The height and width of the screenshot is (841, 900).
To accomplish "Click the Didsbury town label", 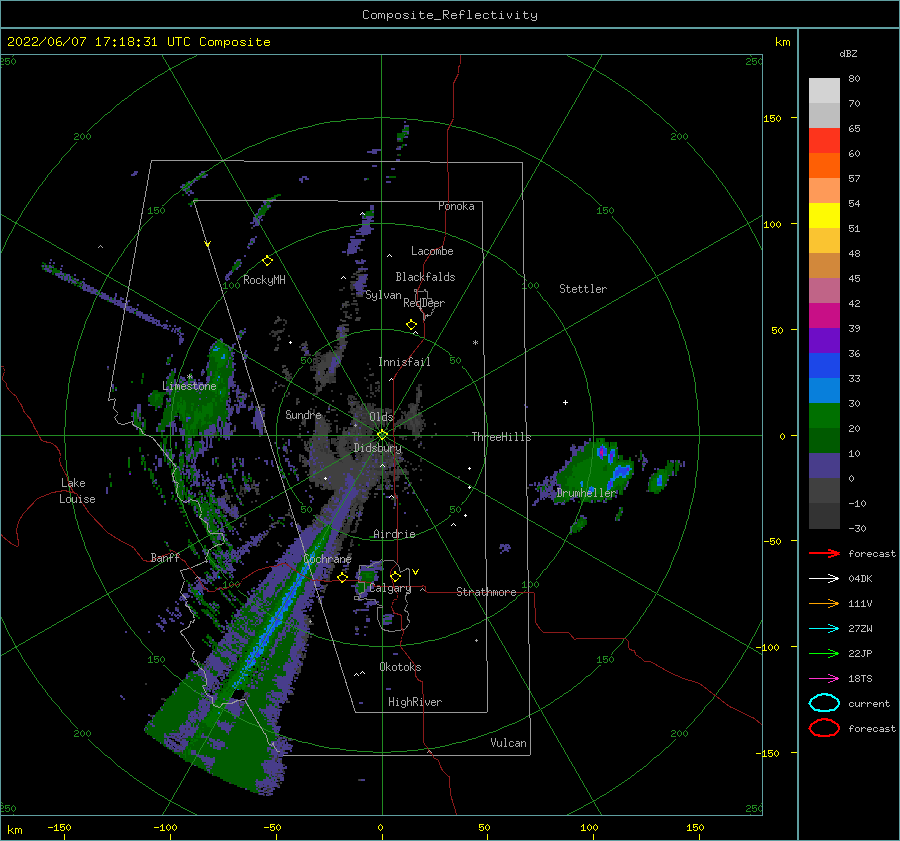I will click(x=378, y=448).
